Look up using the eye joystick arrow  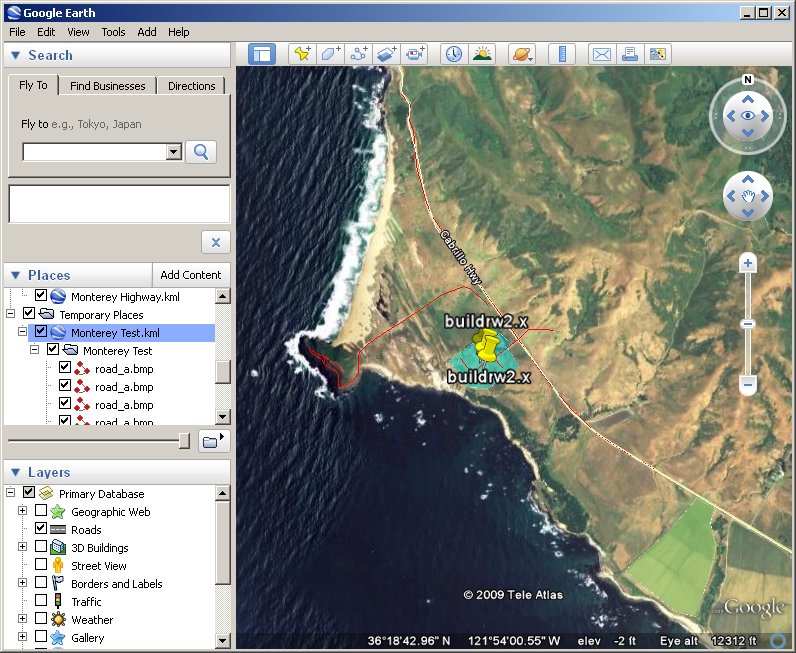(x=748, y=99)
